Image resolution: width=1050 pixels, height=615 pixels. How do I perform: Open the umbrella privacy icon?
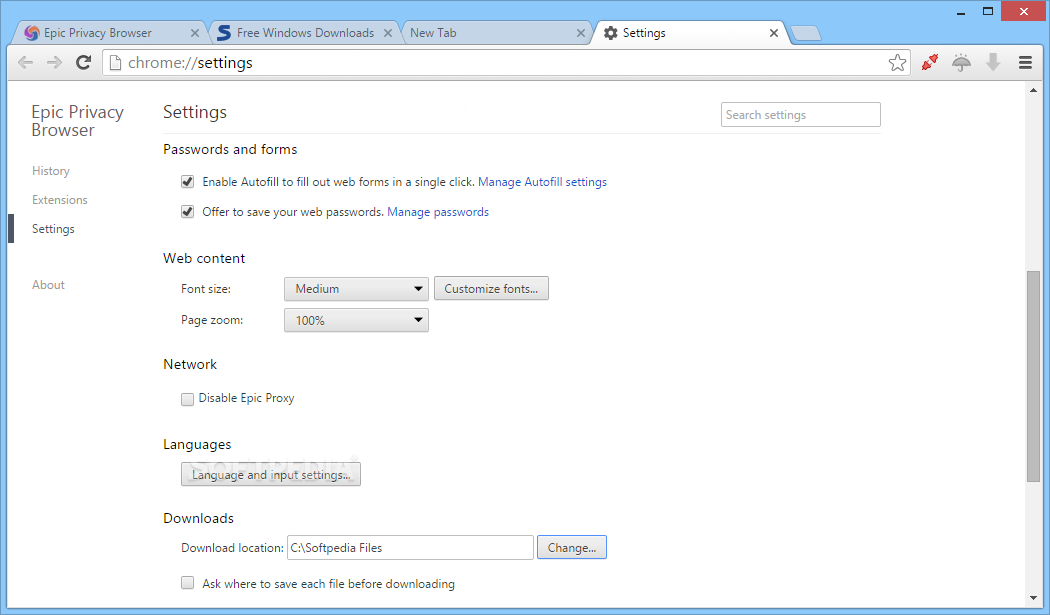(962, 62)
